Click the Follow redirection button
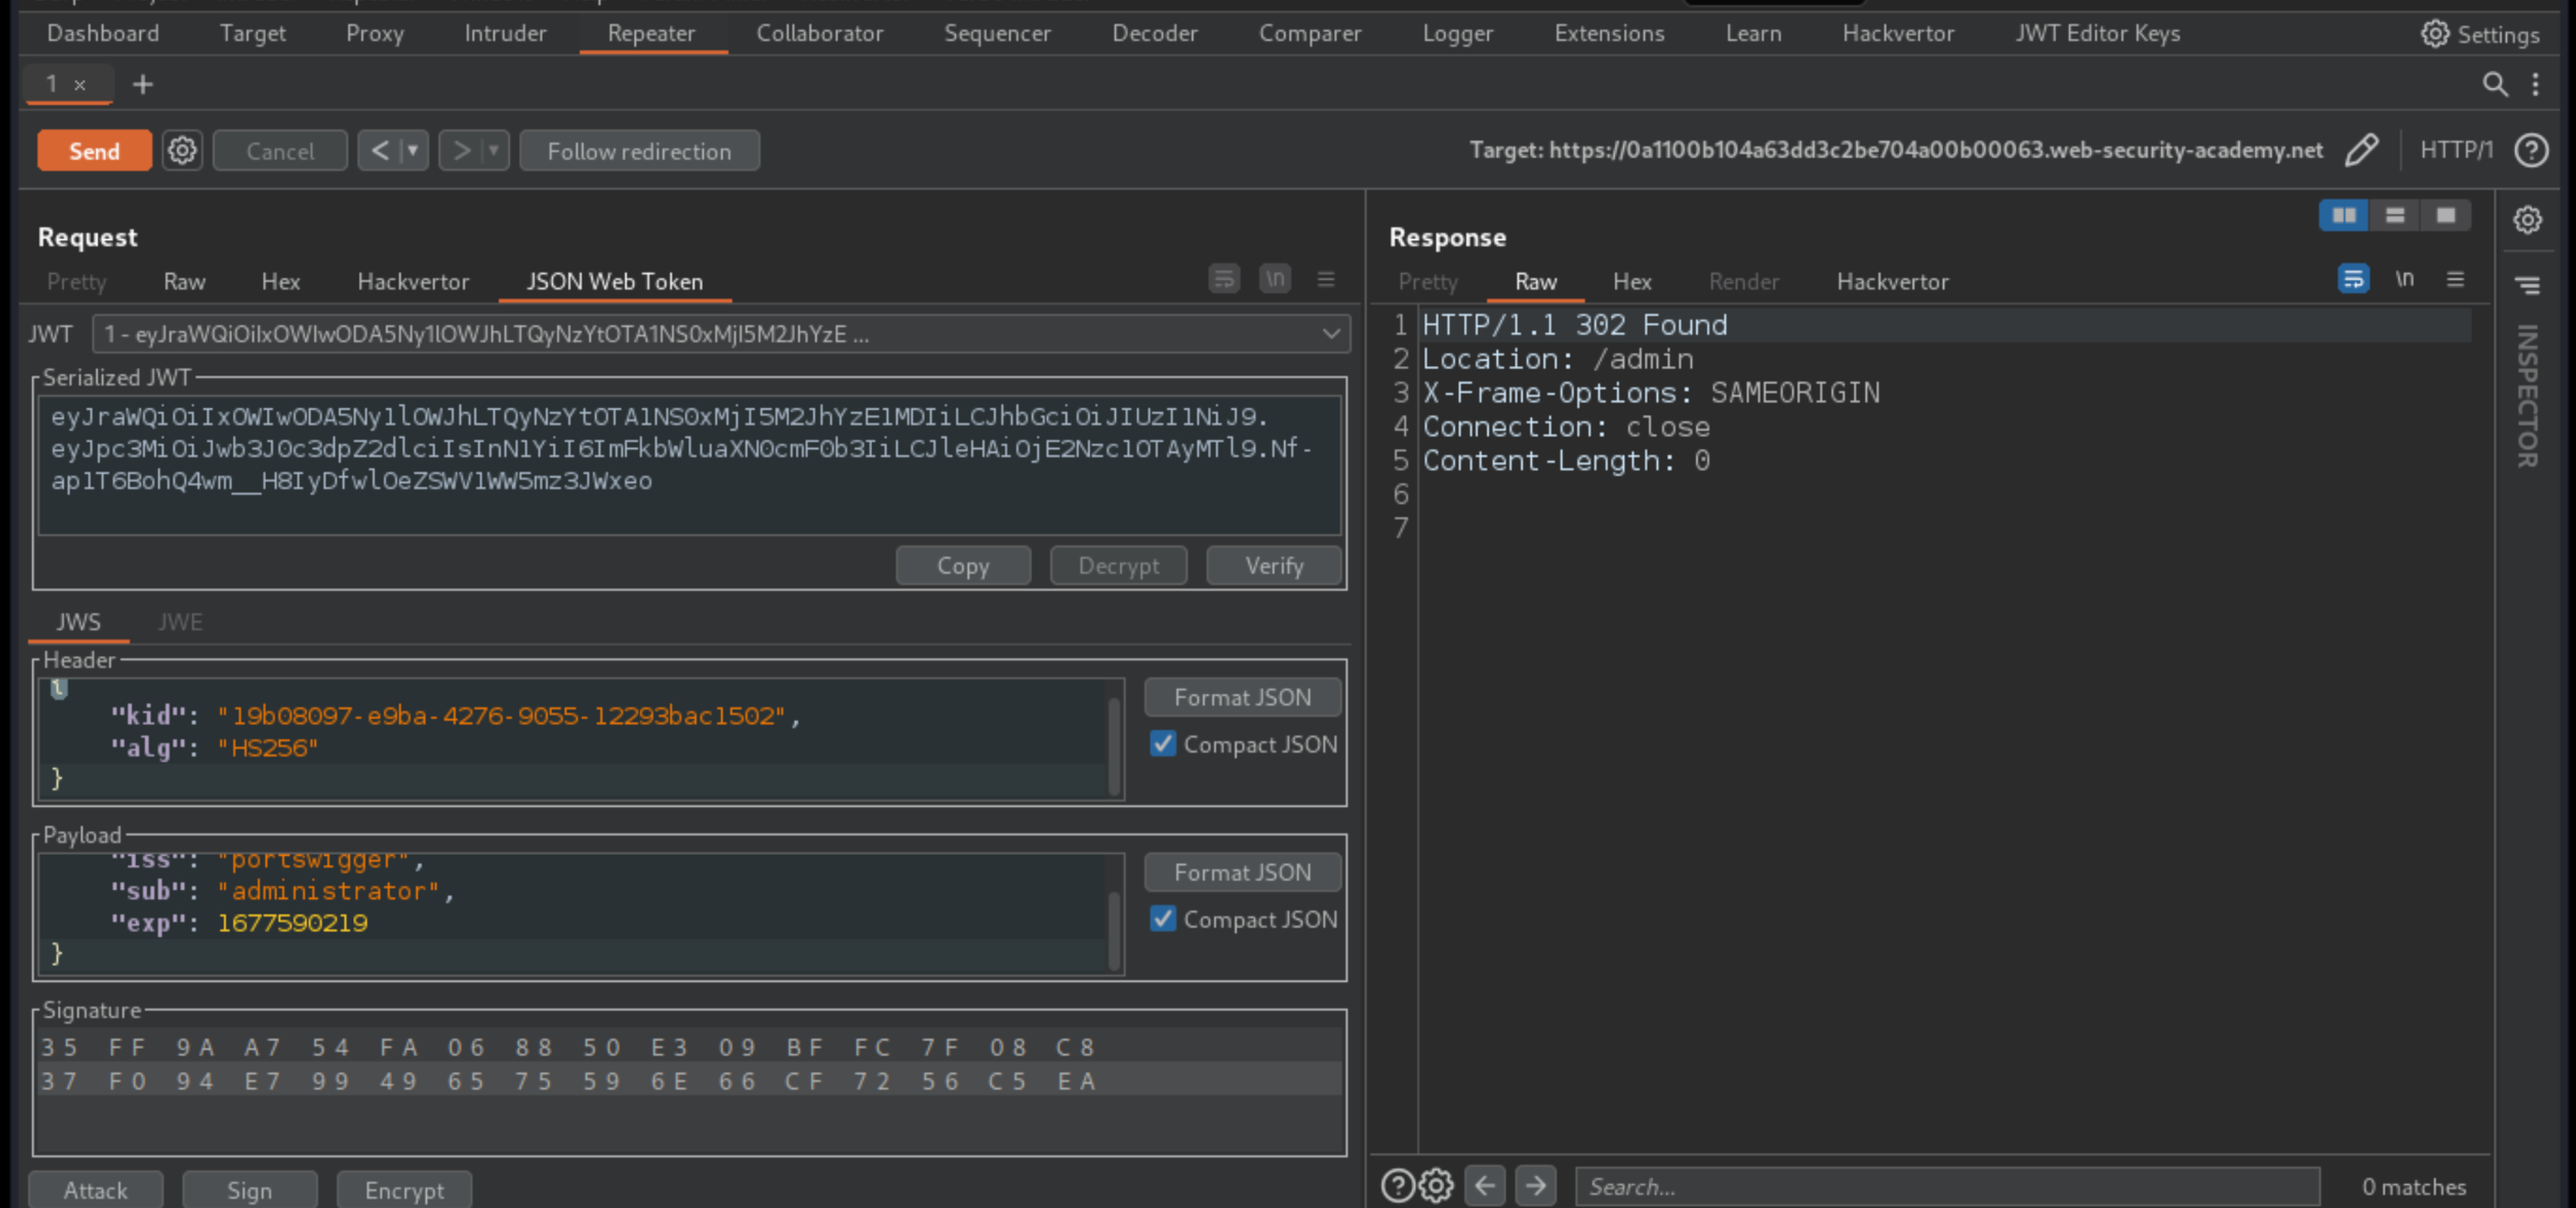 639,151
